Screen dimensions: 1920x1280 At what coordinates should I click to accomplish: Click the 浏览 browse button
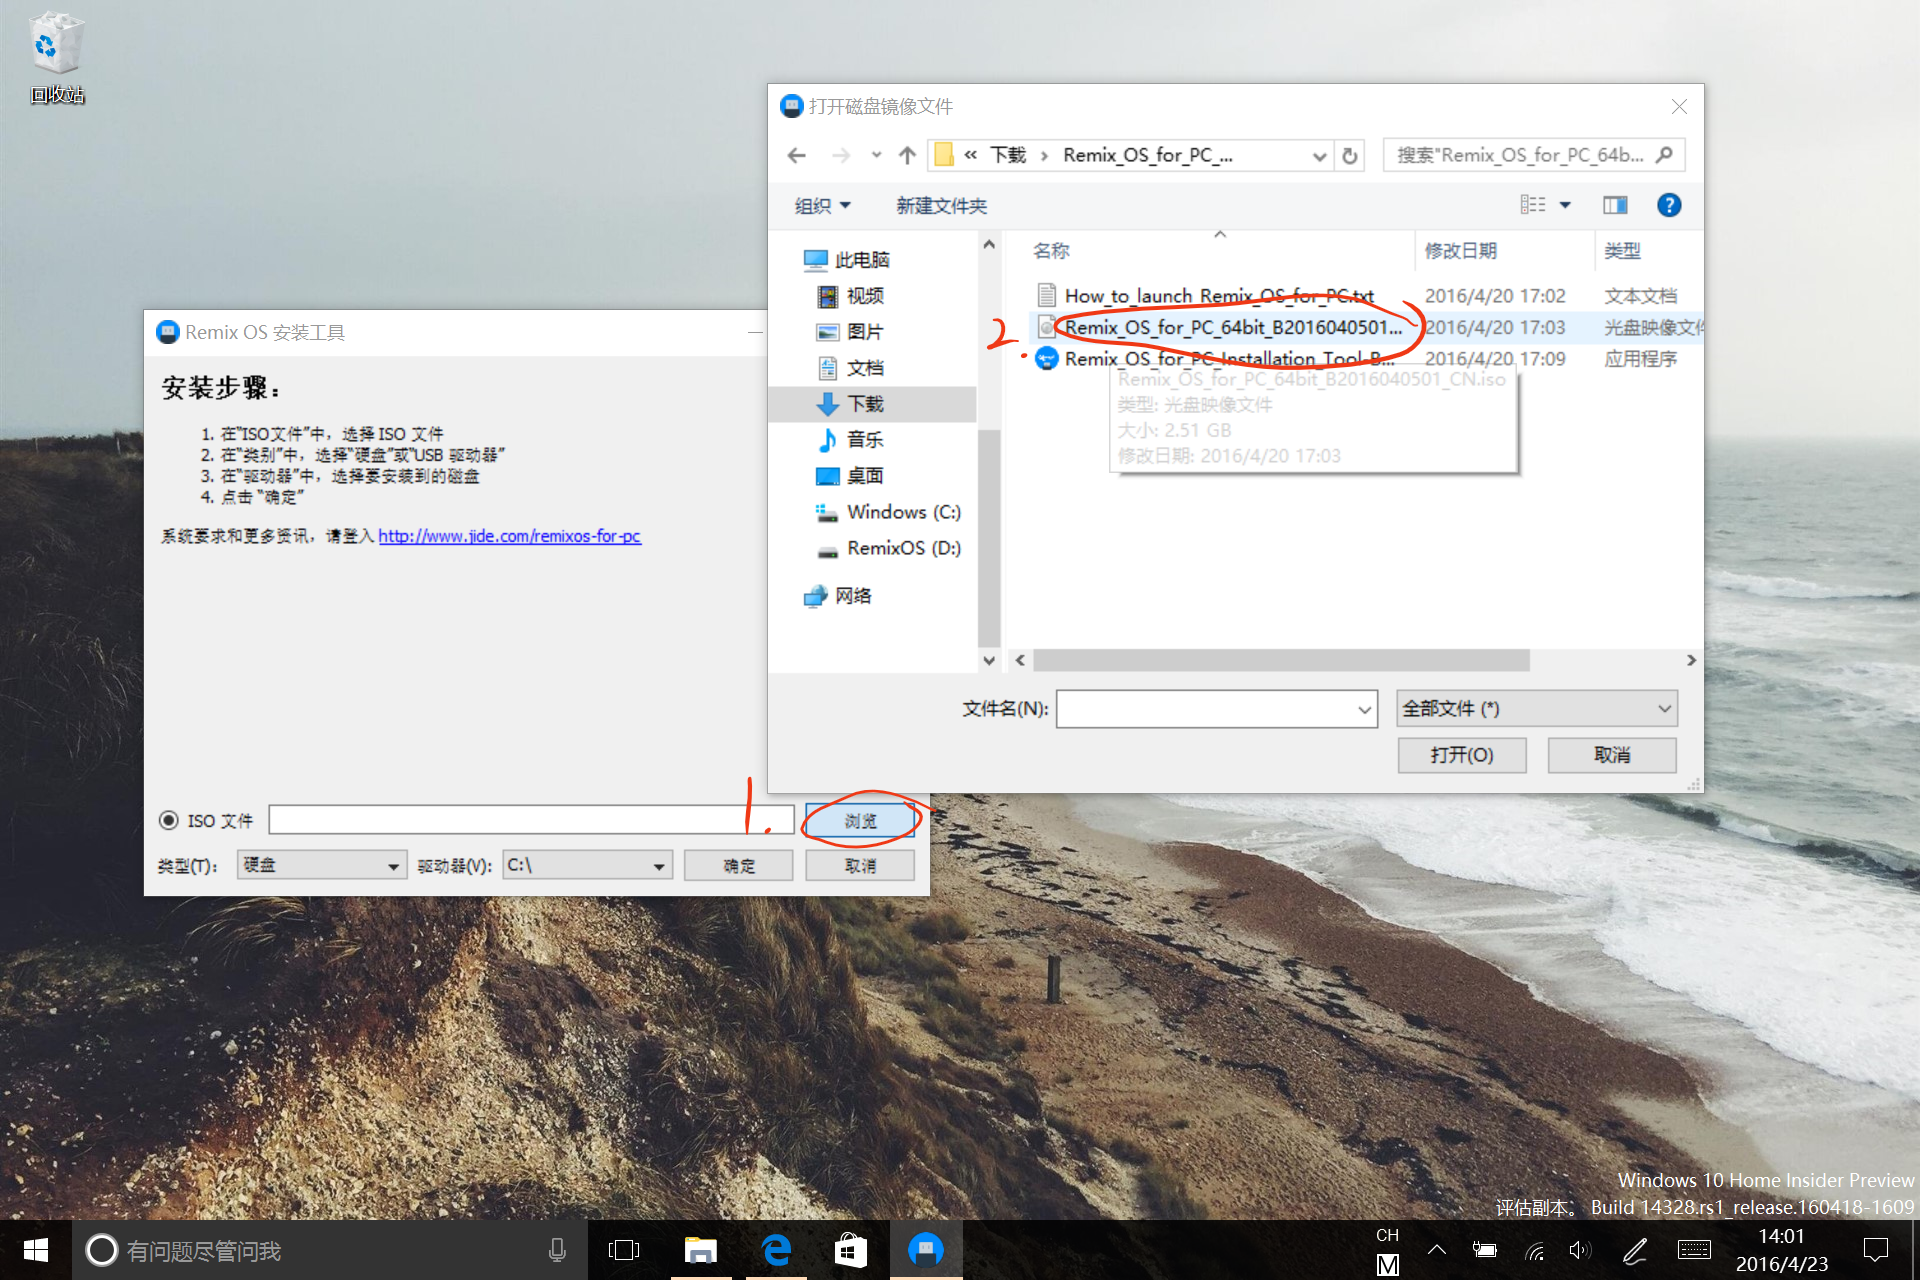(x=860, y=821)
